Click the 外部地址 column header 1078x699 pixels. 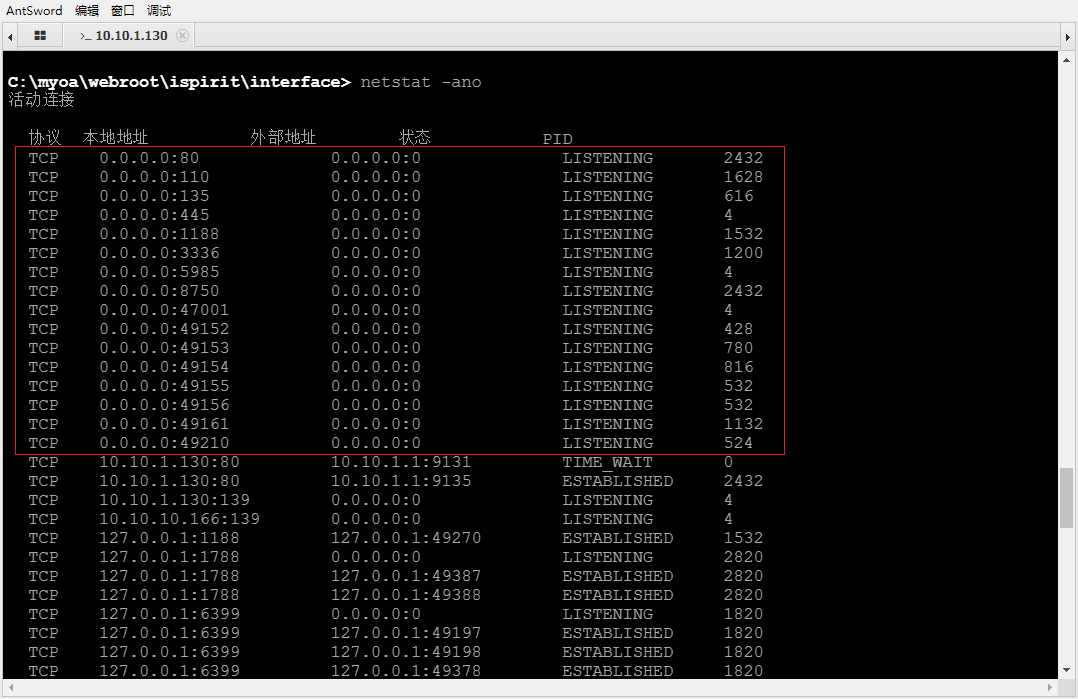point(283,137)
